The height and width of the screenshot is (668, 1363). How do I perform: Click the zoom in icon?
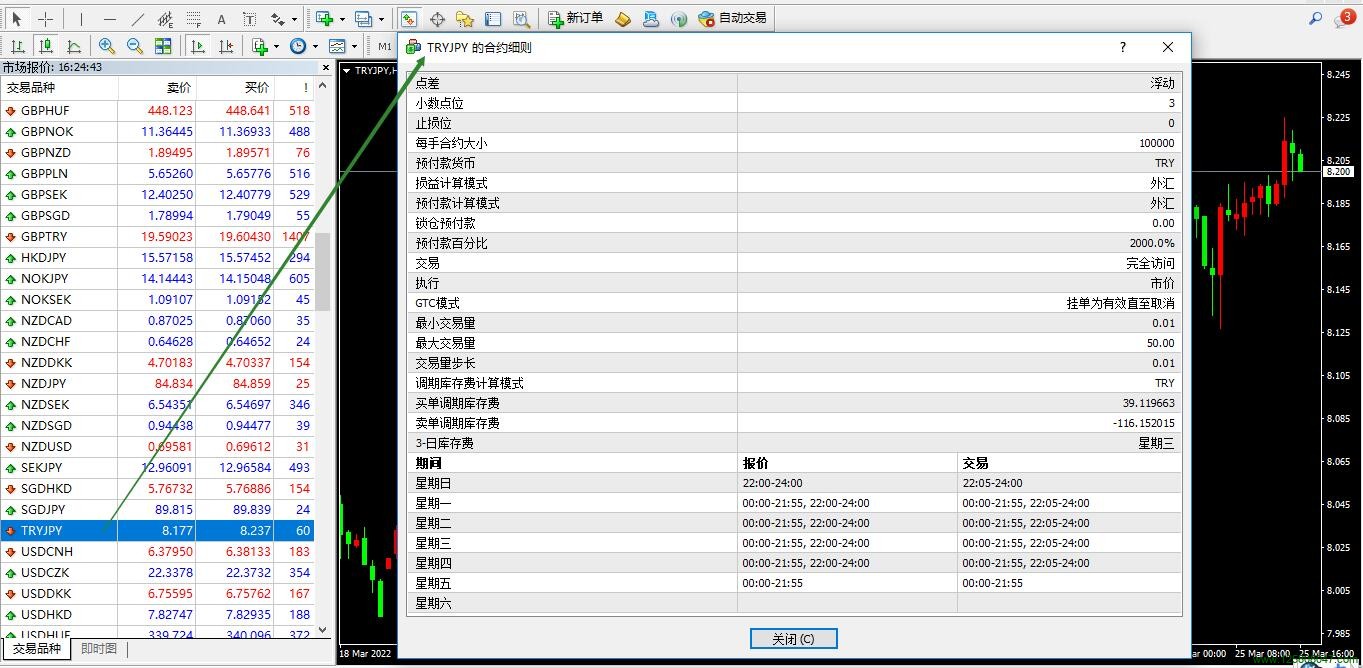point(107,46)
